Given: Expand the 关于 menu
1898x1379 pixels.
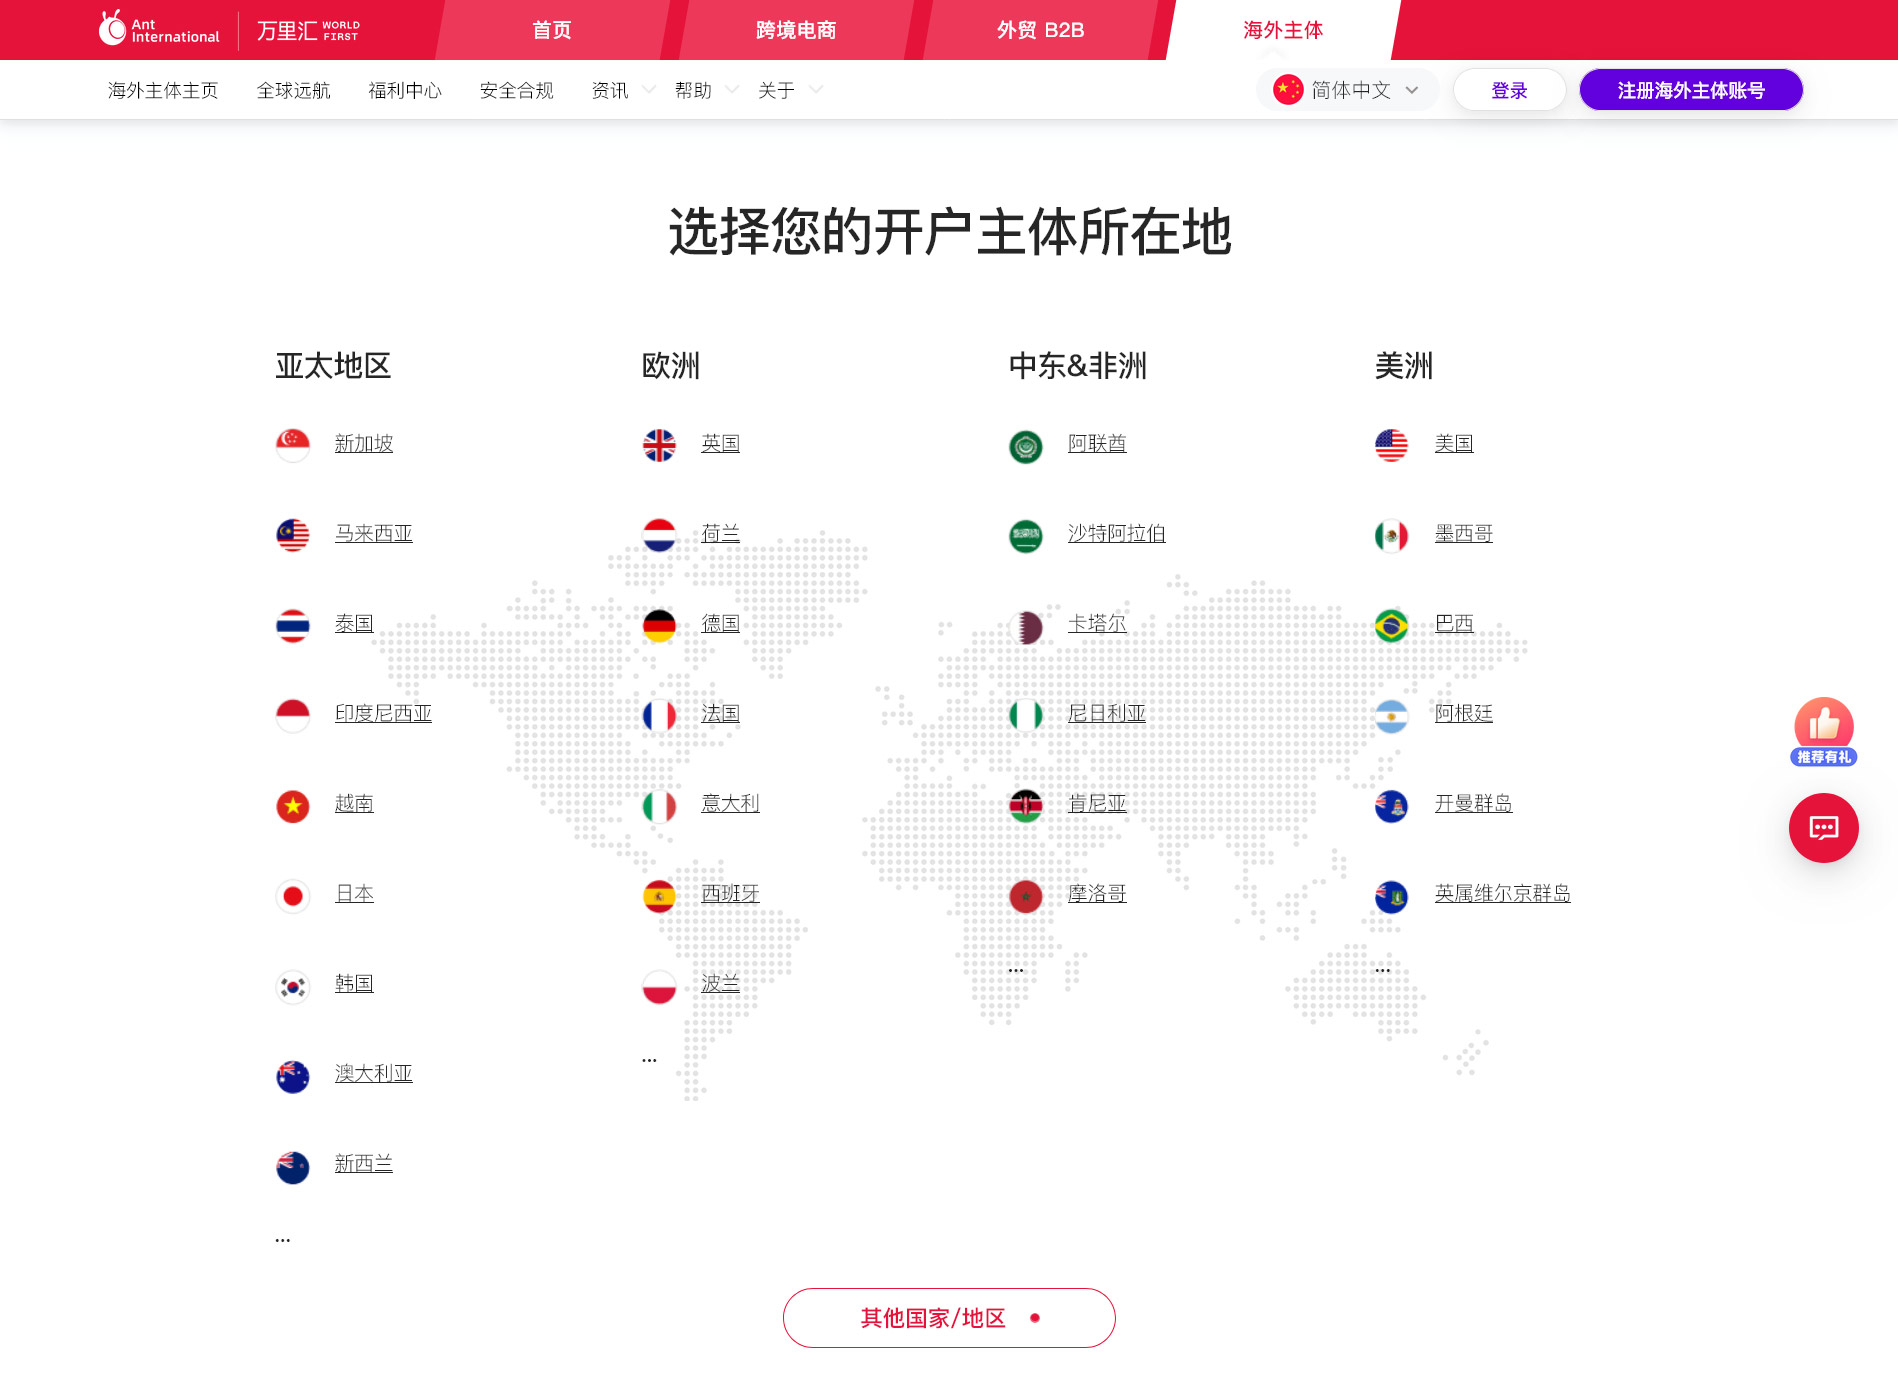Looking at the screenshot, I should [788, 90].
